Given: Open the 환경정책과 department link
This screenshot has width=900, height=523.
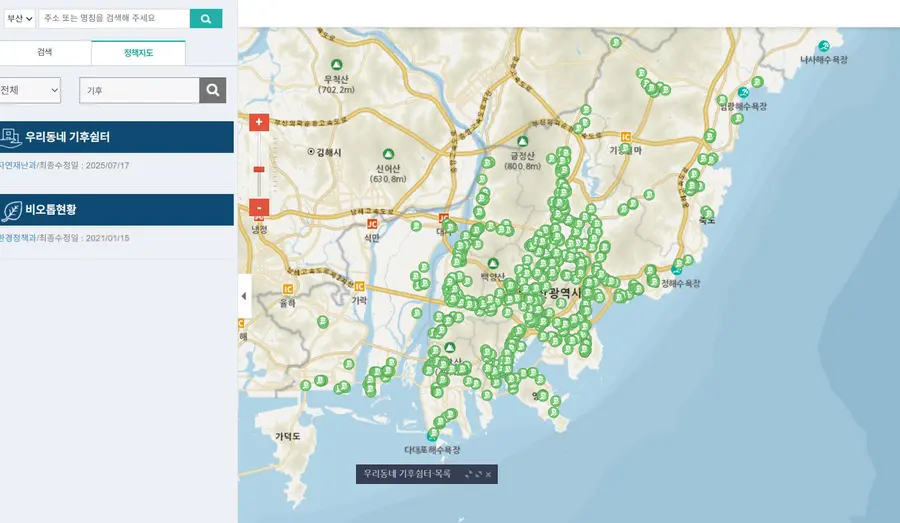Looking at the screenshot, I should click(x=17, y=238).
